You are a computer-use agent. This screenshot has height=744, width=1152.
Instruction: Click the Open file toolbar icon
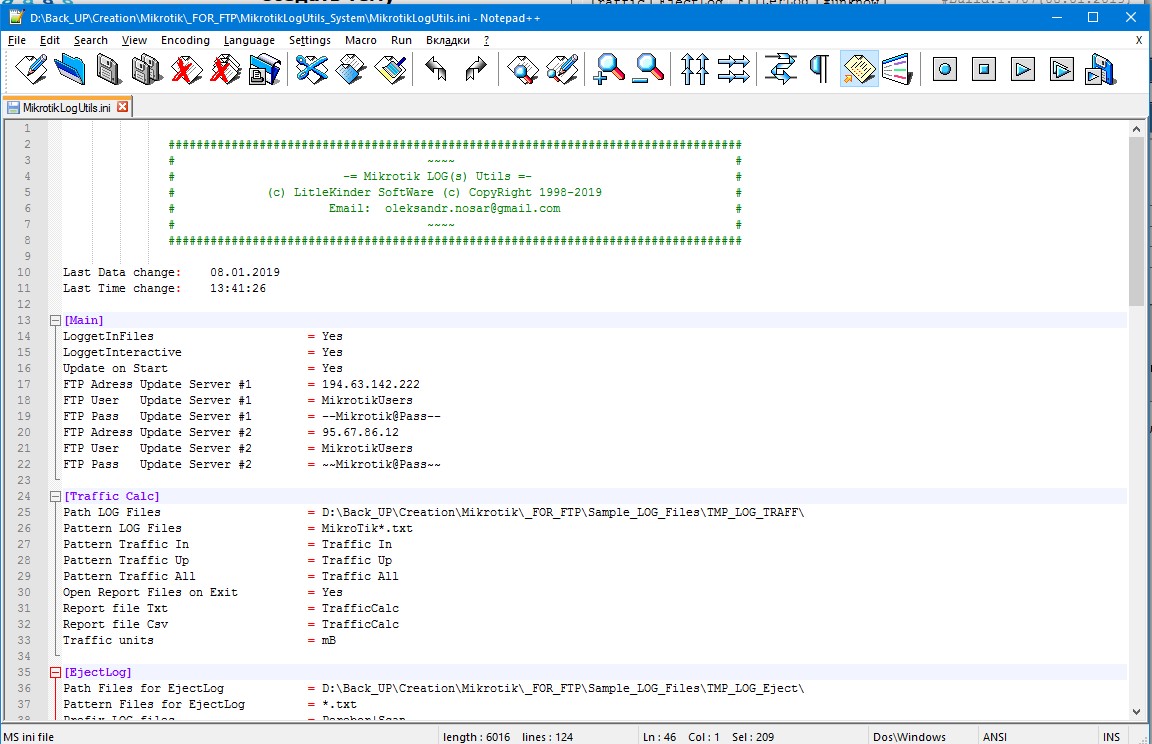point(70,70)
